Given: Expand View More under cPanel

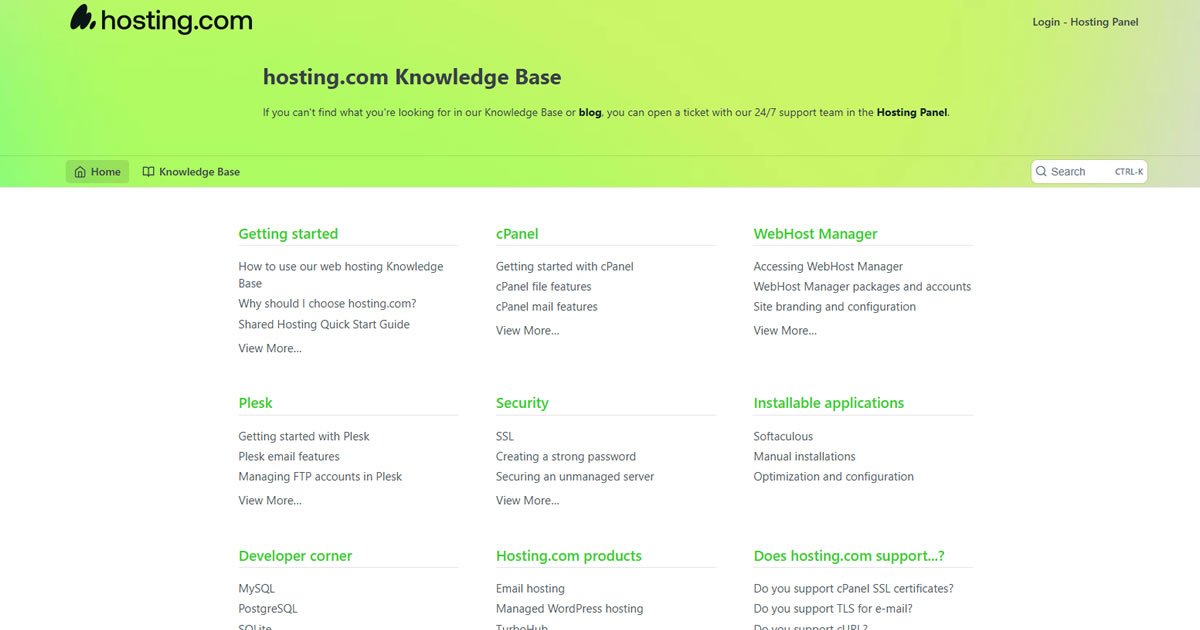Looking at the screenshot, I should tap(527, 331).
